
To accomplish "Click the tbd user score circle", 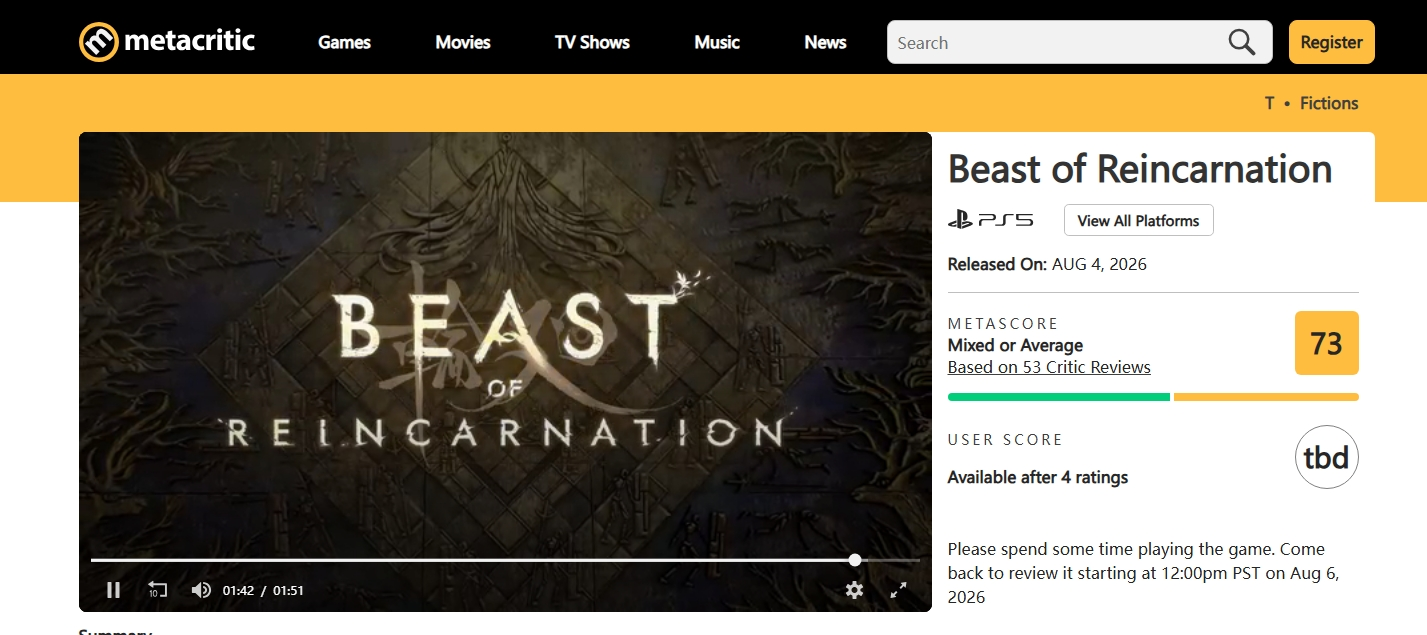I will pyautogui.click(x=1326, y=457).
